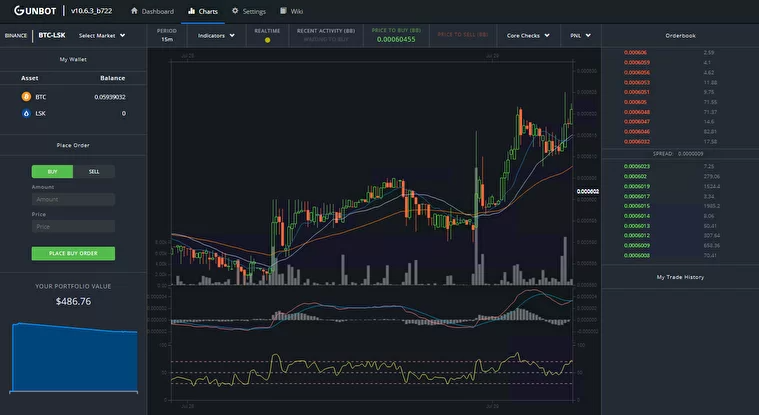This screenshot has width=759, height=415.
Task: Click bid price 0.0006012 in orderbook
Action: click(x=637, y=235)
